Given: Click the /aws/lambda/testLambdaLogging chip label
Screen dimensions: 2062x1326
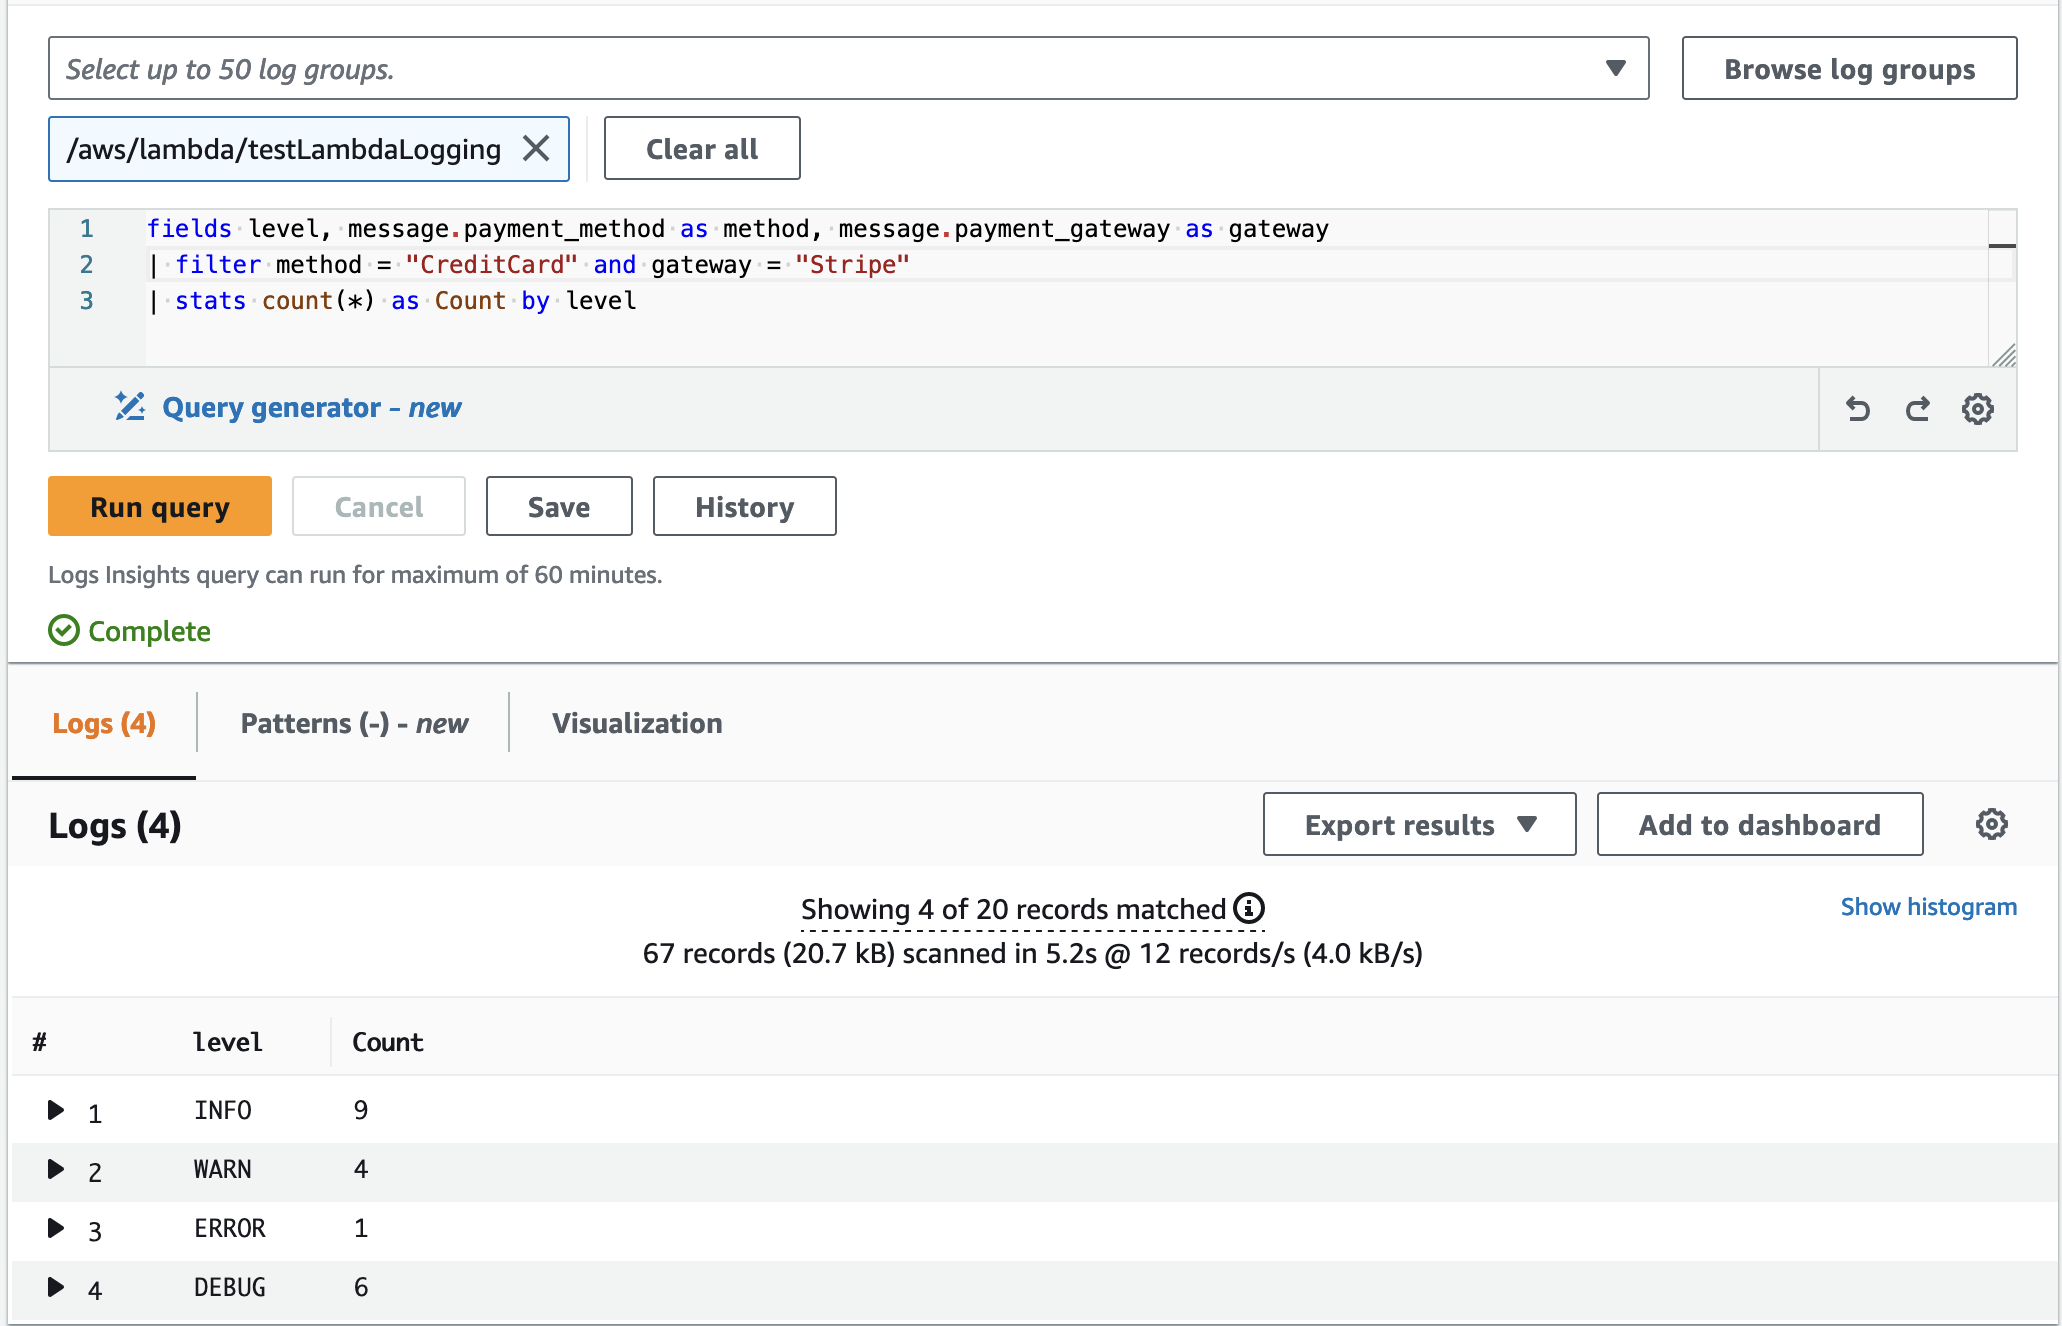Looking at the screenshot, I should [284, 149].
